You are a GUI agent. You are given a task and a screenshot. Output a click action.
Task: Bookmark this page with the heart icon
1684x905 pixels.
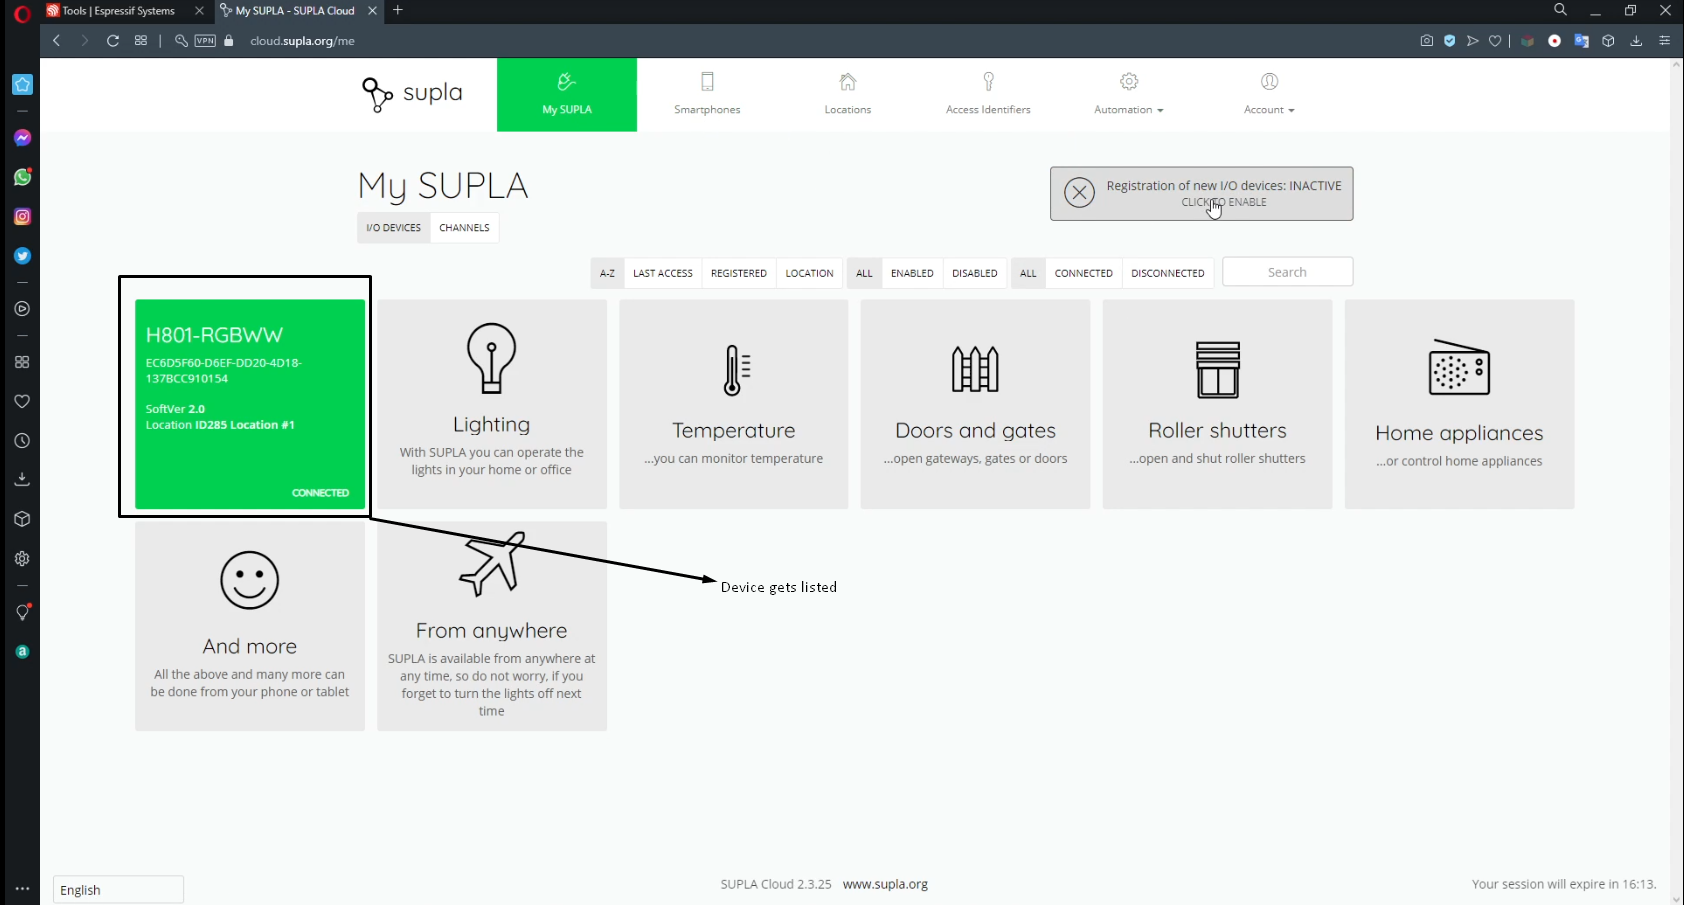pos(1495,41)
